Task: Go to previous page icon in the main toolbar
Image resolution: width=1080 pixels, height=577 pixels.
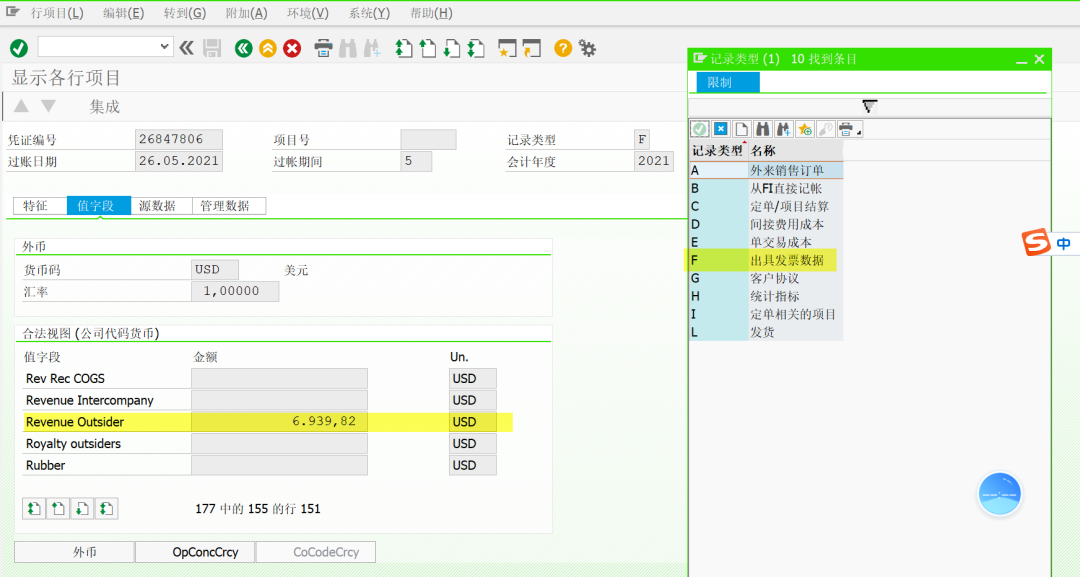Action: 428,48
